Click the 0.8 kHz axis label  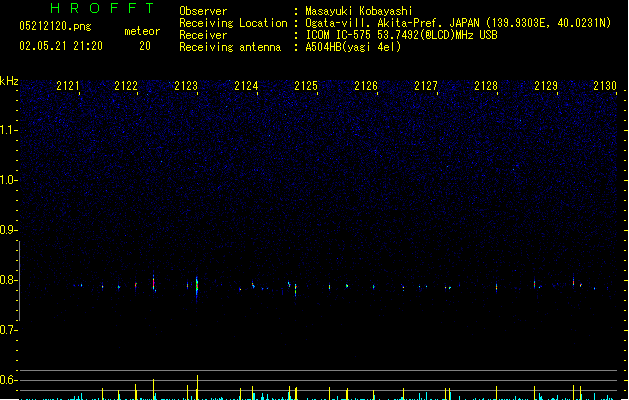point(8,280)
